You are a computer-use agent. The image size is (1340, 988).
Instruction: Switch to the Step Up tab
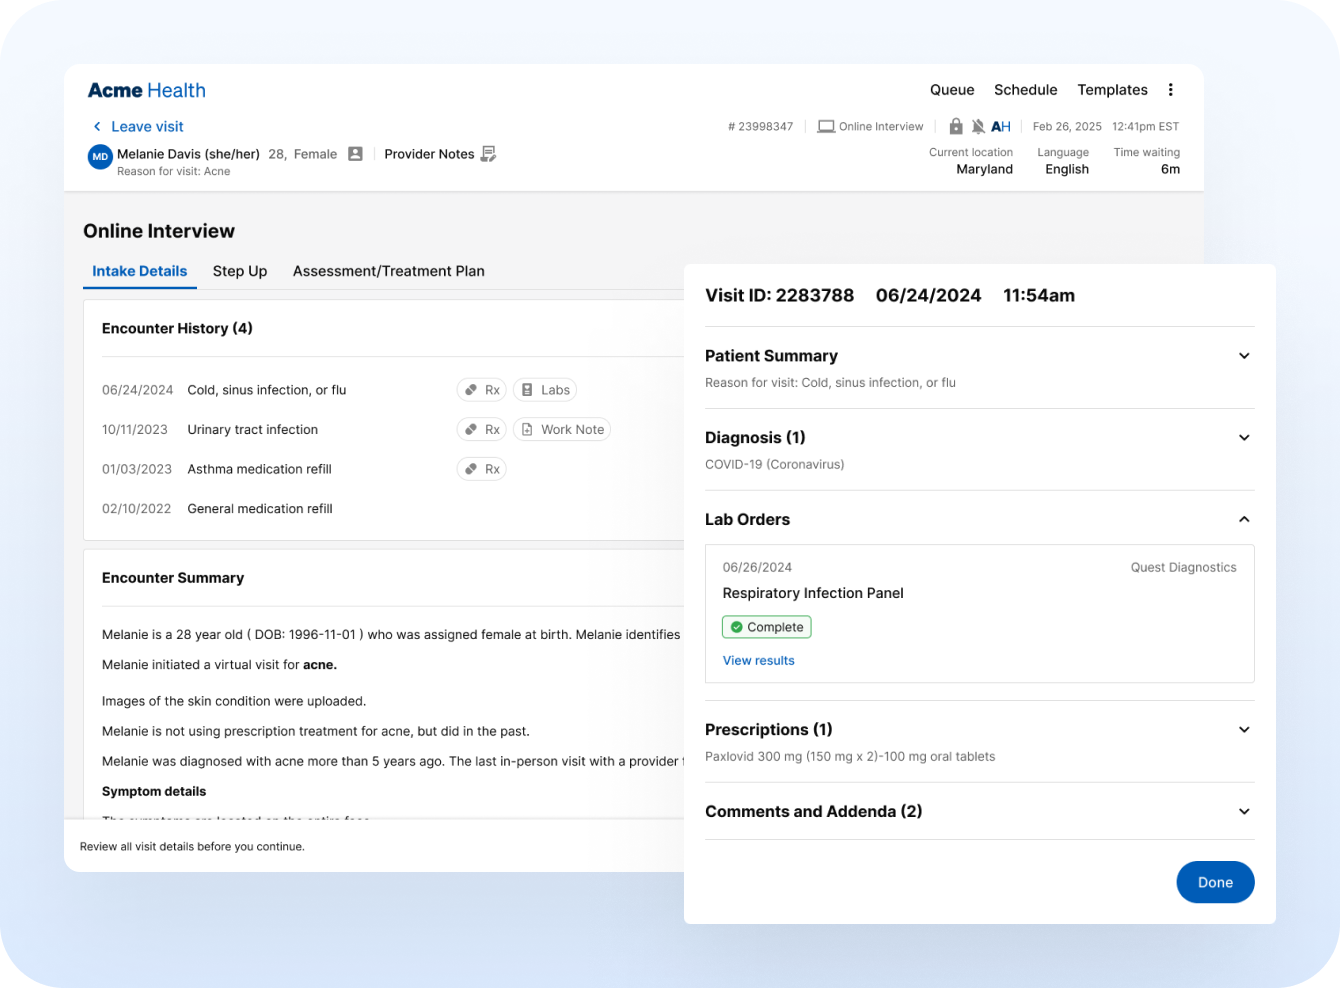(x=240, y=271)
